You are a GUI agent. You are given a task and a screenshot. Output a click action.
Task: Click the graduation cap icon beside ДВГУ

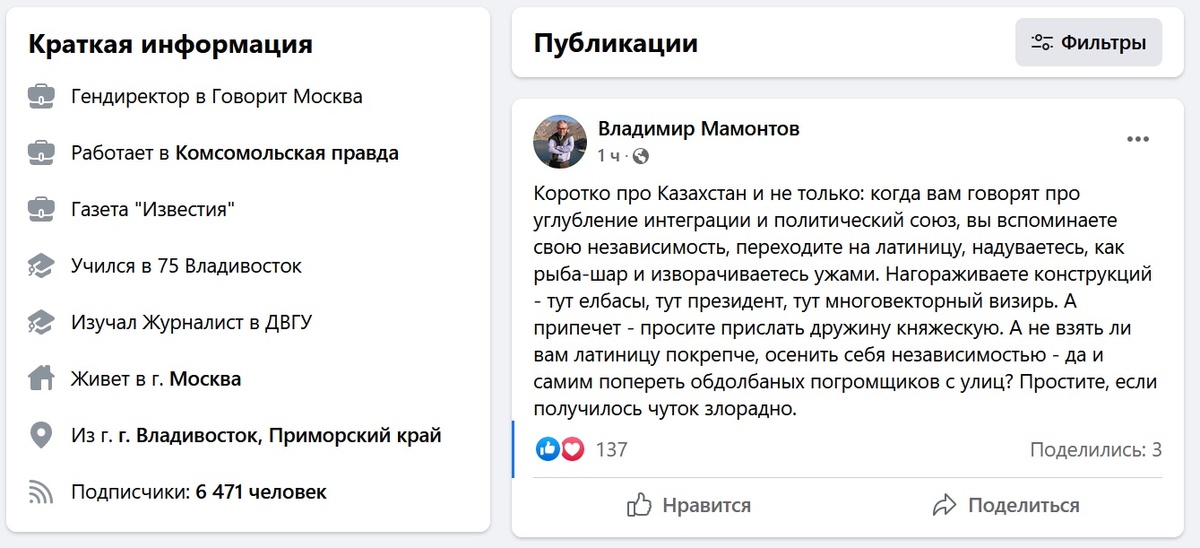click(41, 323)
